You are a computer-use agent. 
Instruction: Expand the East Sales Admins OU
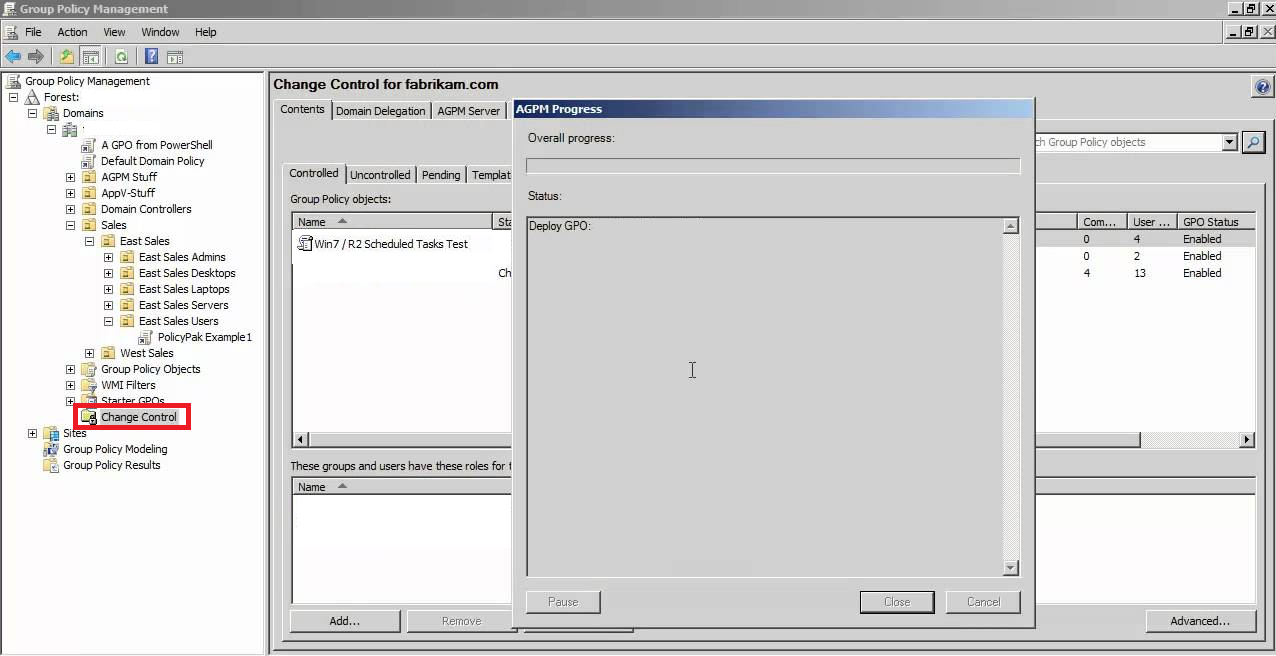108,257
